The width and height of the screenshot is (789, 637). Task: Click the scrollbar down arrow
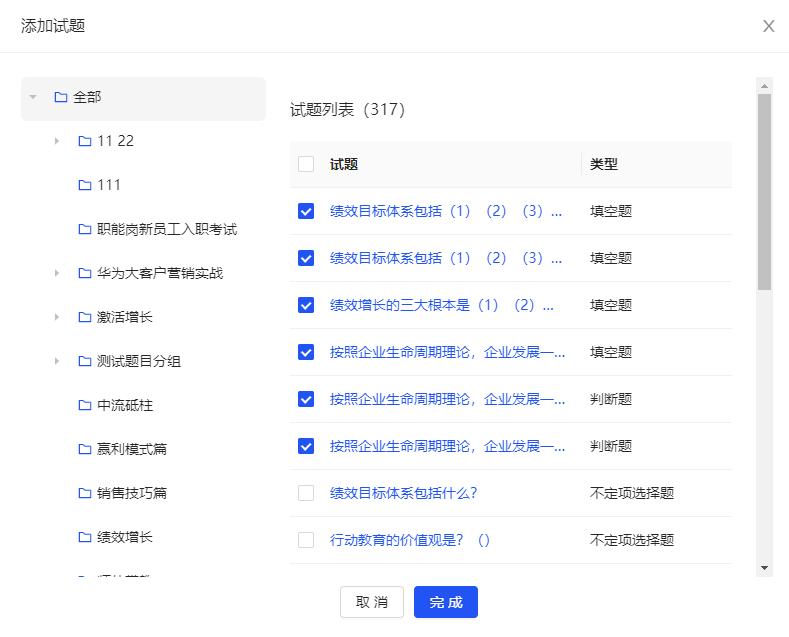(764, 568)
